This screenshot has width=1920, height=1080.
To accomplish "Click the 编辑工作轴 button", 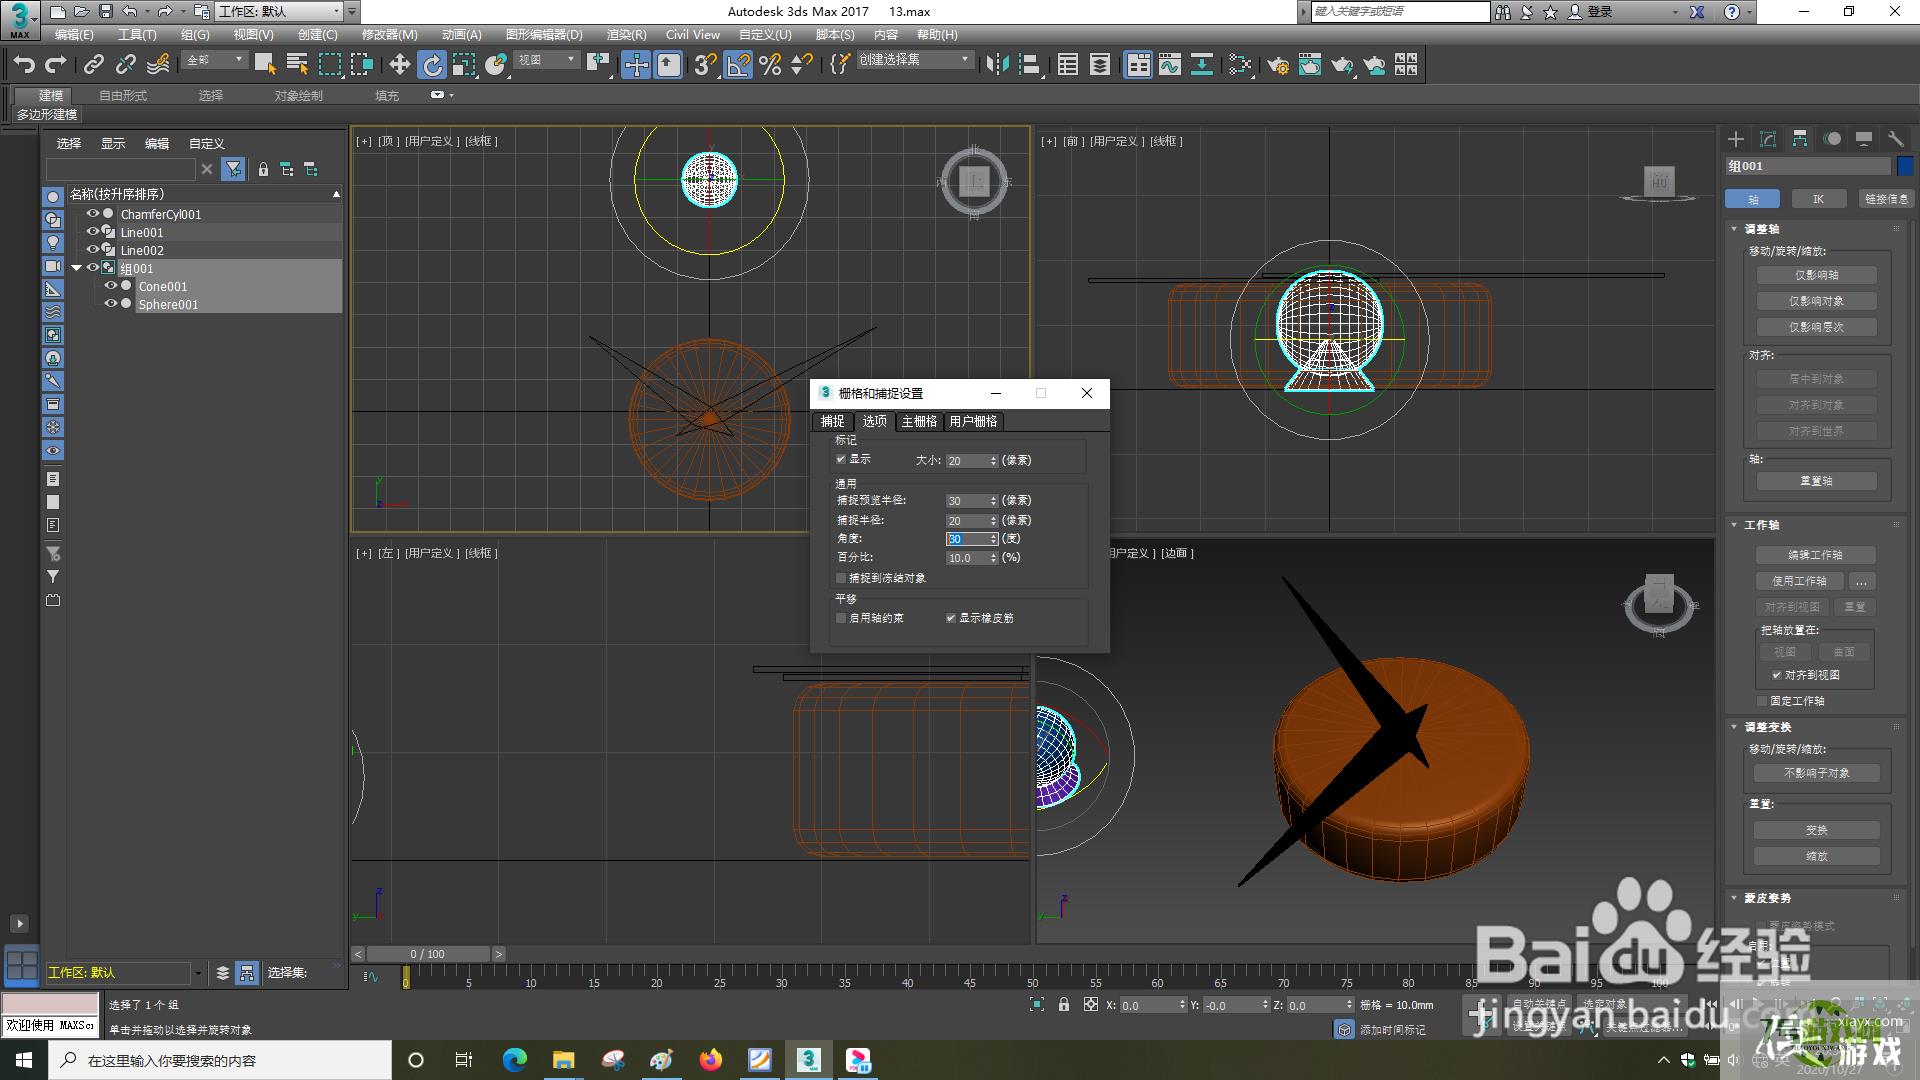I will [1815, 555].
